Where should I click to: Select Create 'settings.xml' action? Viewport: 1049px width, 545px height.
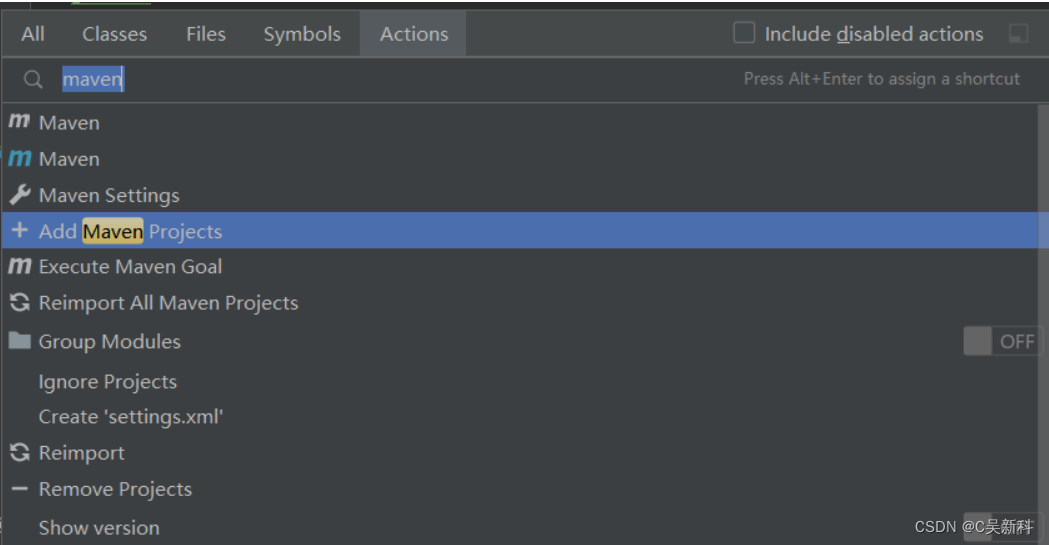(131, 417)
